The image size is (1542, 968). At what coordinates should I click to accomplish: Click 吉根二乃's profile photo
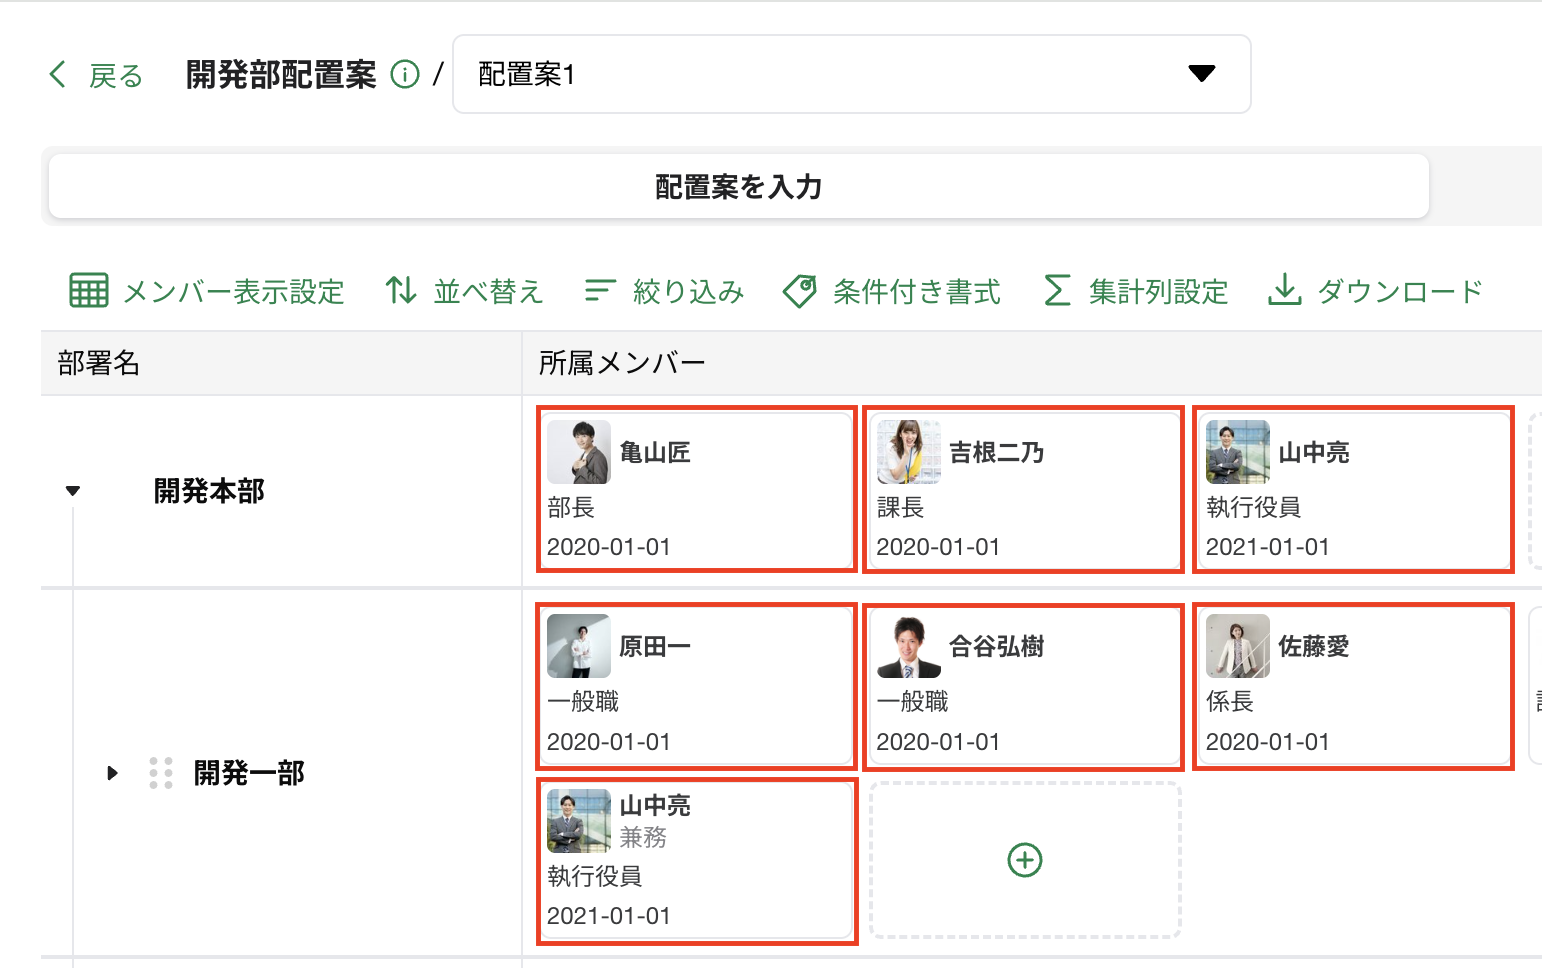(x=908, y=452)
